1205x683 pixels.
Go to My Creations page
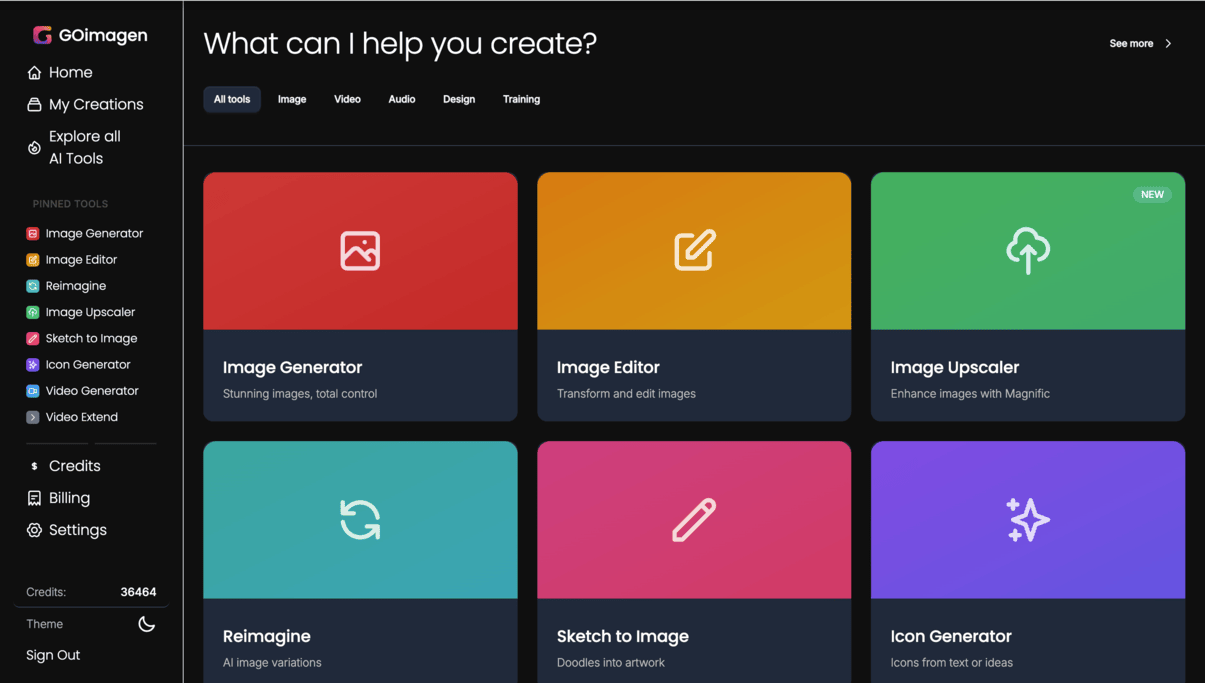point(95,104)
